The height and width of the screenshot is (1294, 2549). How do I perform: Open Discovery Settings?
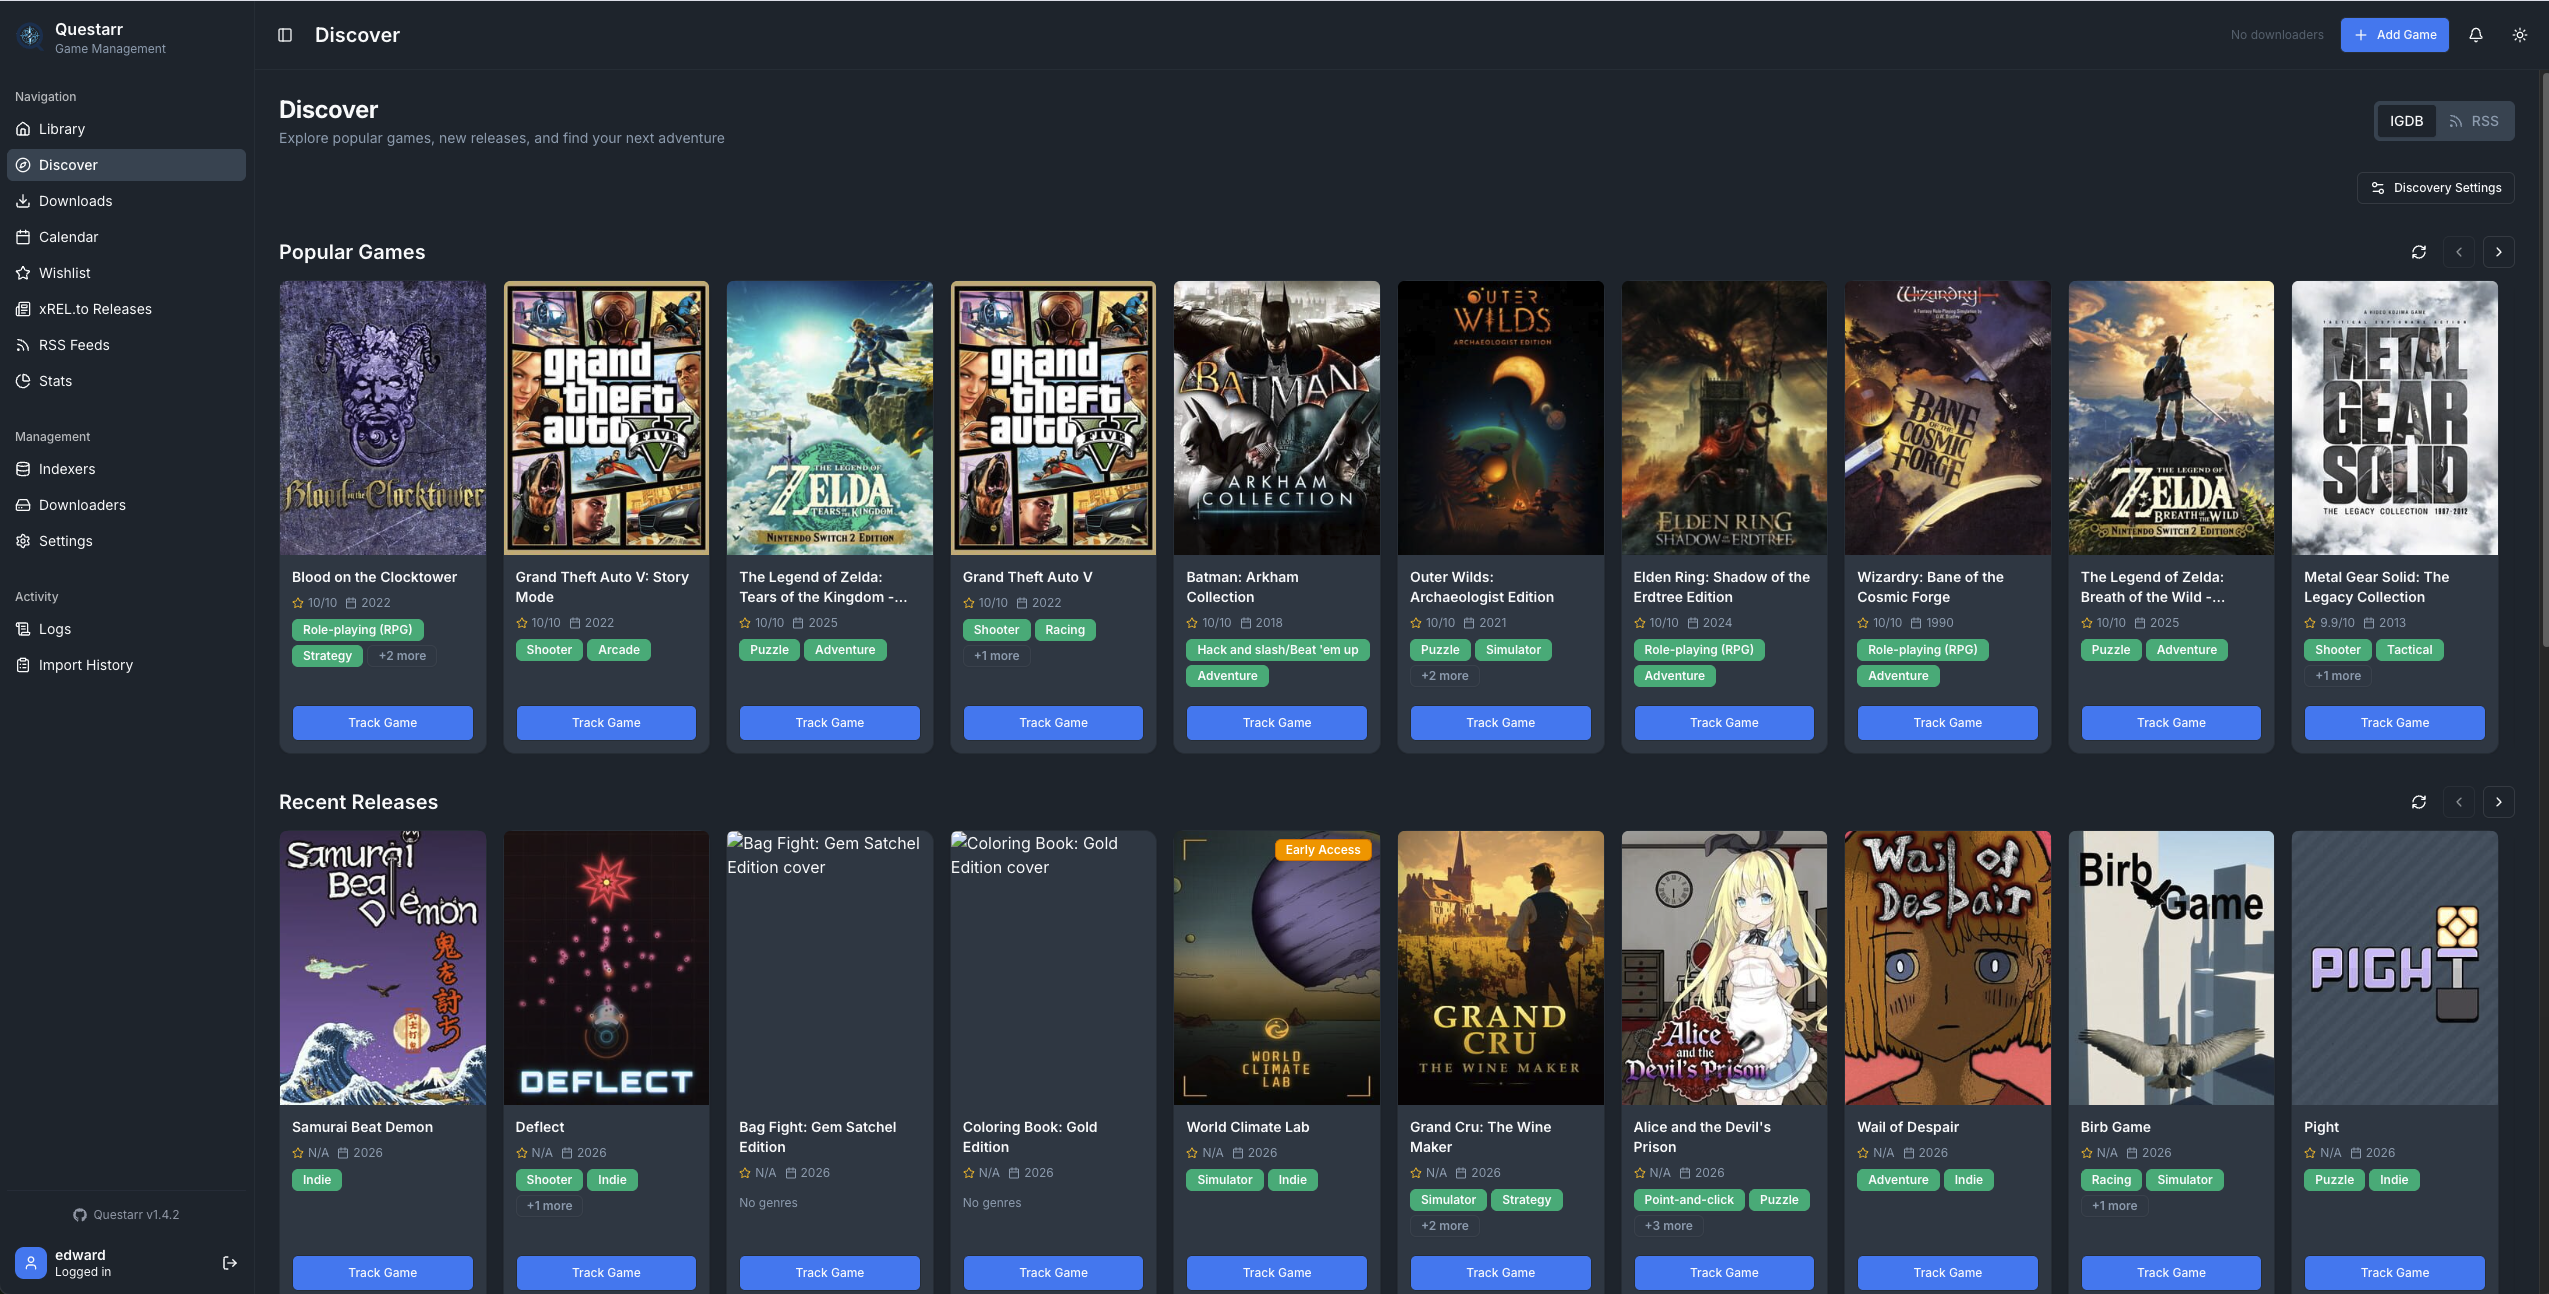coord(2436,188)
